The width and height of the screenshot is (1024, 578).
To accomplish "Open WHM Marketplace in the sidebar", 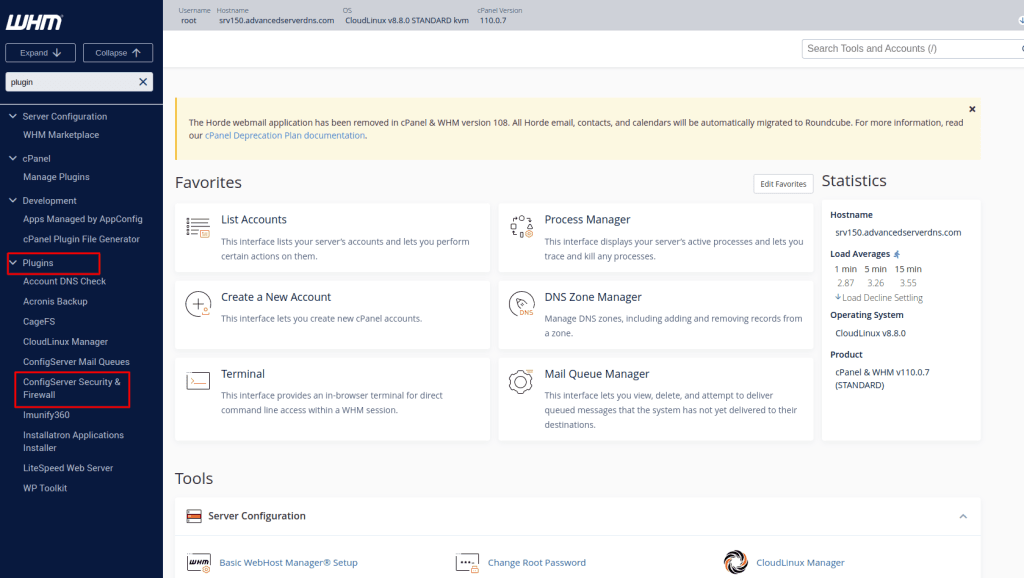I will (x=61, y=135).
